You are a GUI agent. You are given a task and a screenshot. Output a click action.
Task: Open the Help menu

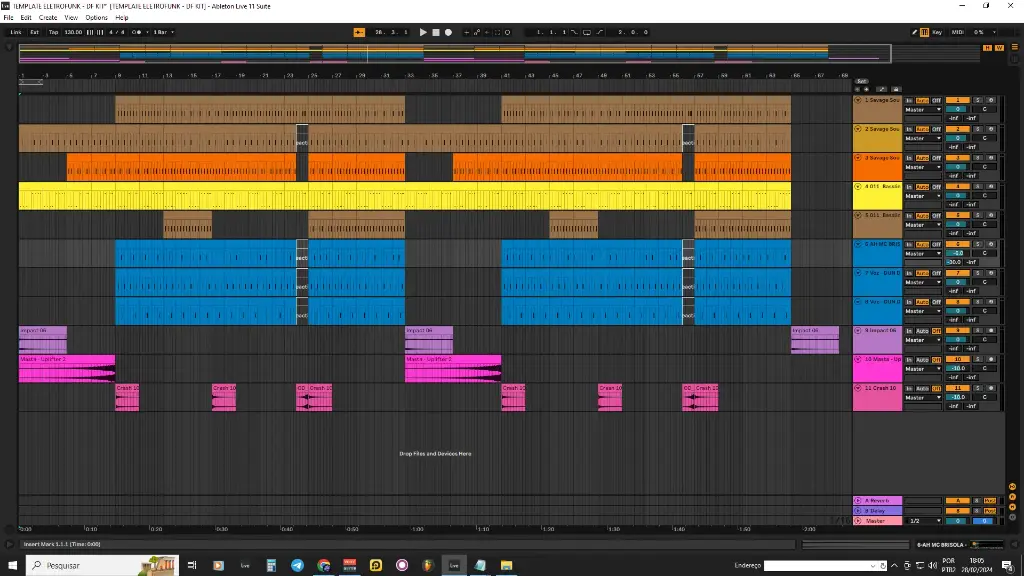click(122, 18)
